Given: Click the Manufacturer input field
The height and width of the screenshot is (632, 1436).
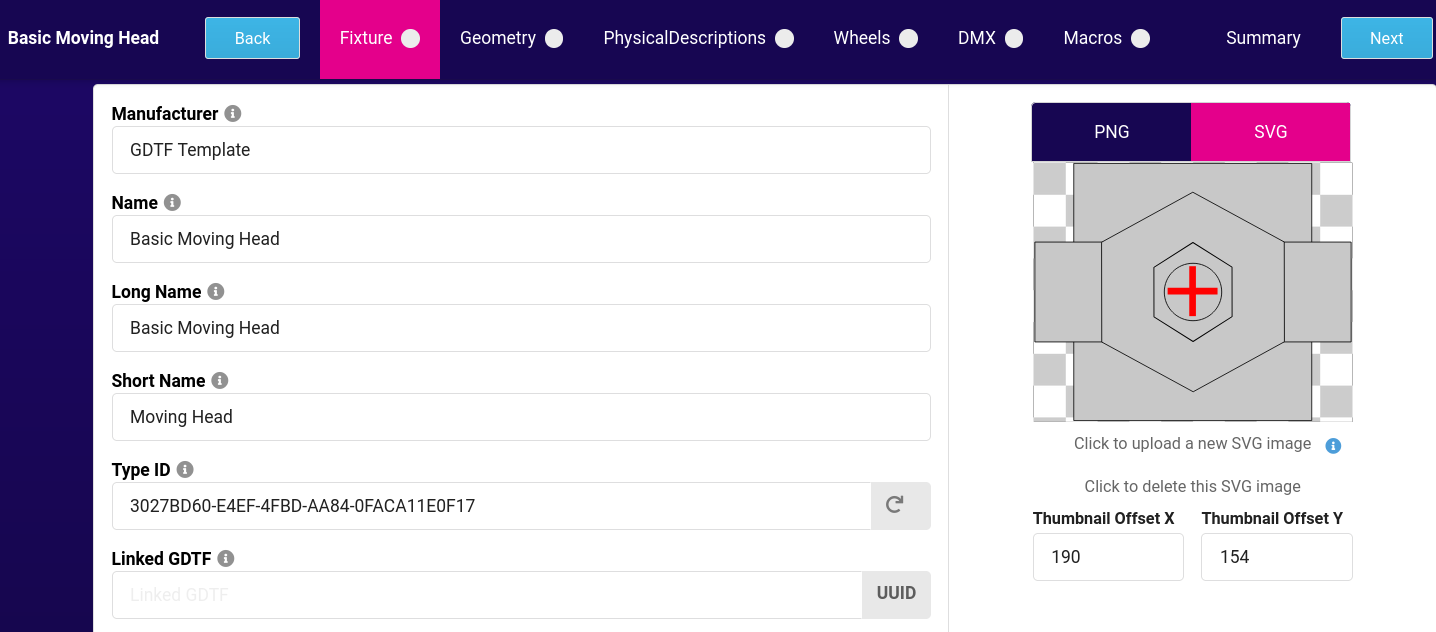Looking at the screenshot, I should [521, 150].
